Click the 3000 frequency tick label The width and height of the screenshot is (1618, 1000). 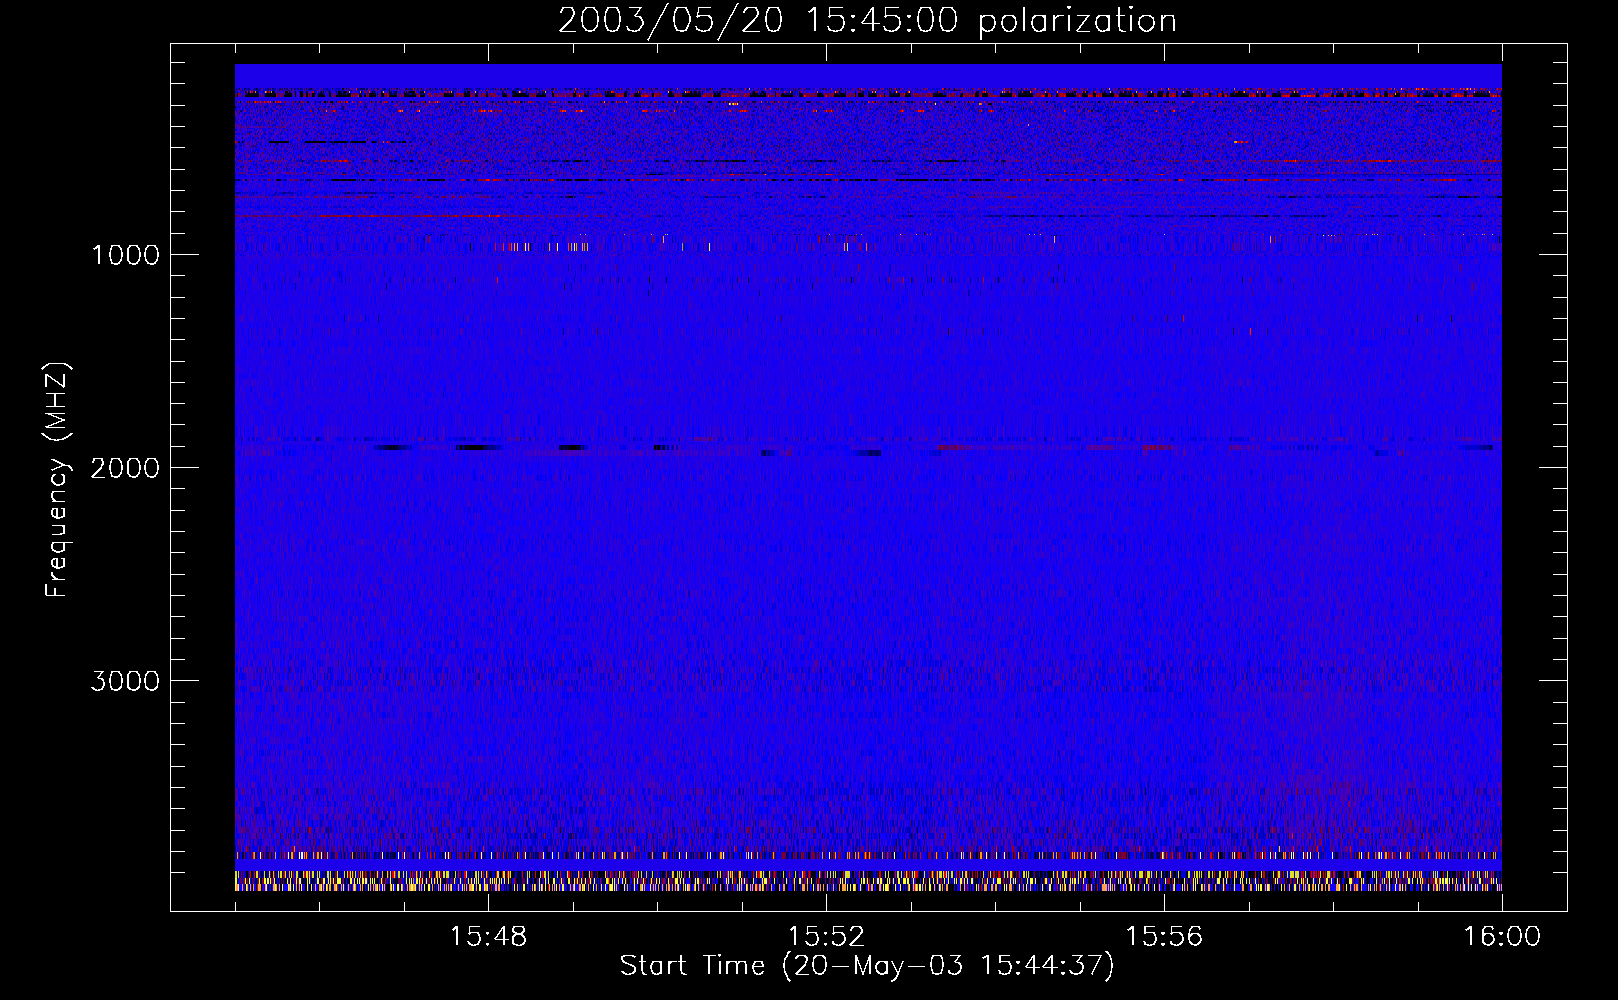point(125,681)
